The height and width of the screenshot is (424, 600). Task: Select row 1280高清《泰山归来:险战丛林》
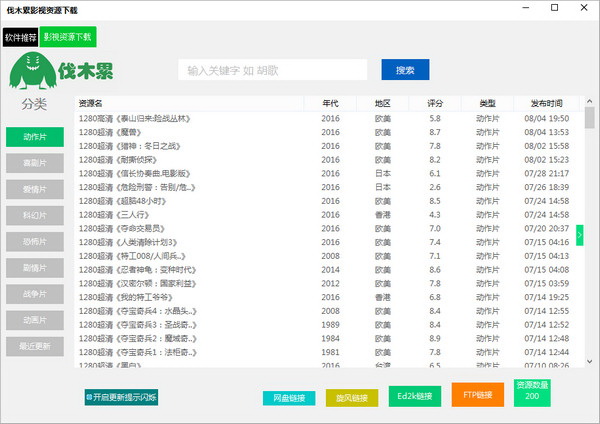(329, 119)
